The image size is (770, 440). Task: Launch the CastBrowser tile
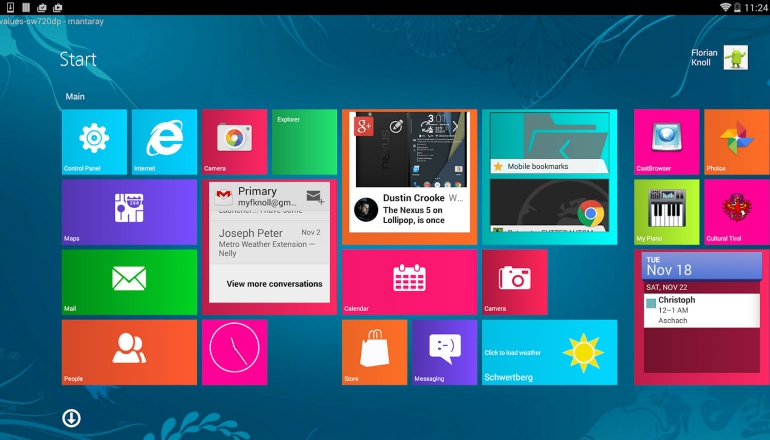(x=666, y=142)
